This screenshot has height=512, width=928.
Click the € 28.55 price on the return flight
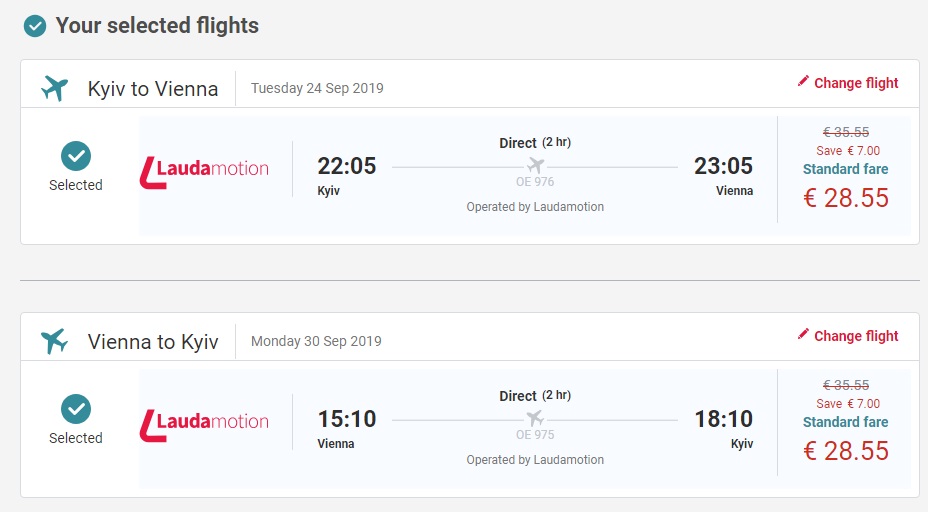click(x=846, y=451)
